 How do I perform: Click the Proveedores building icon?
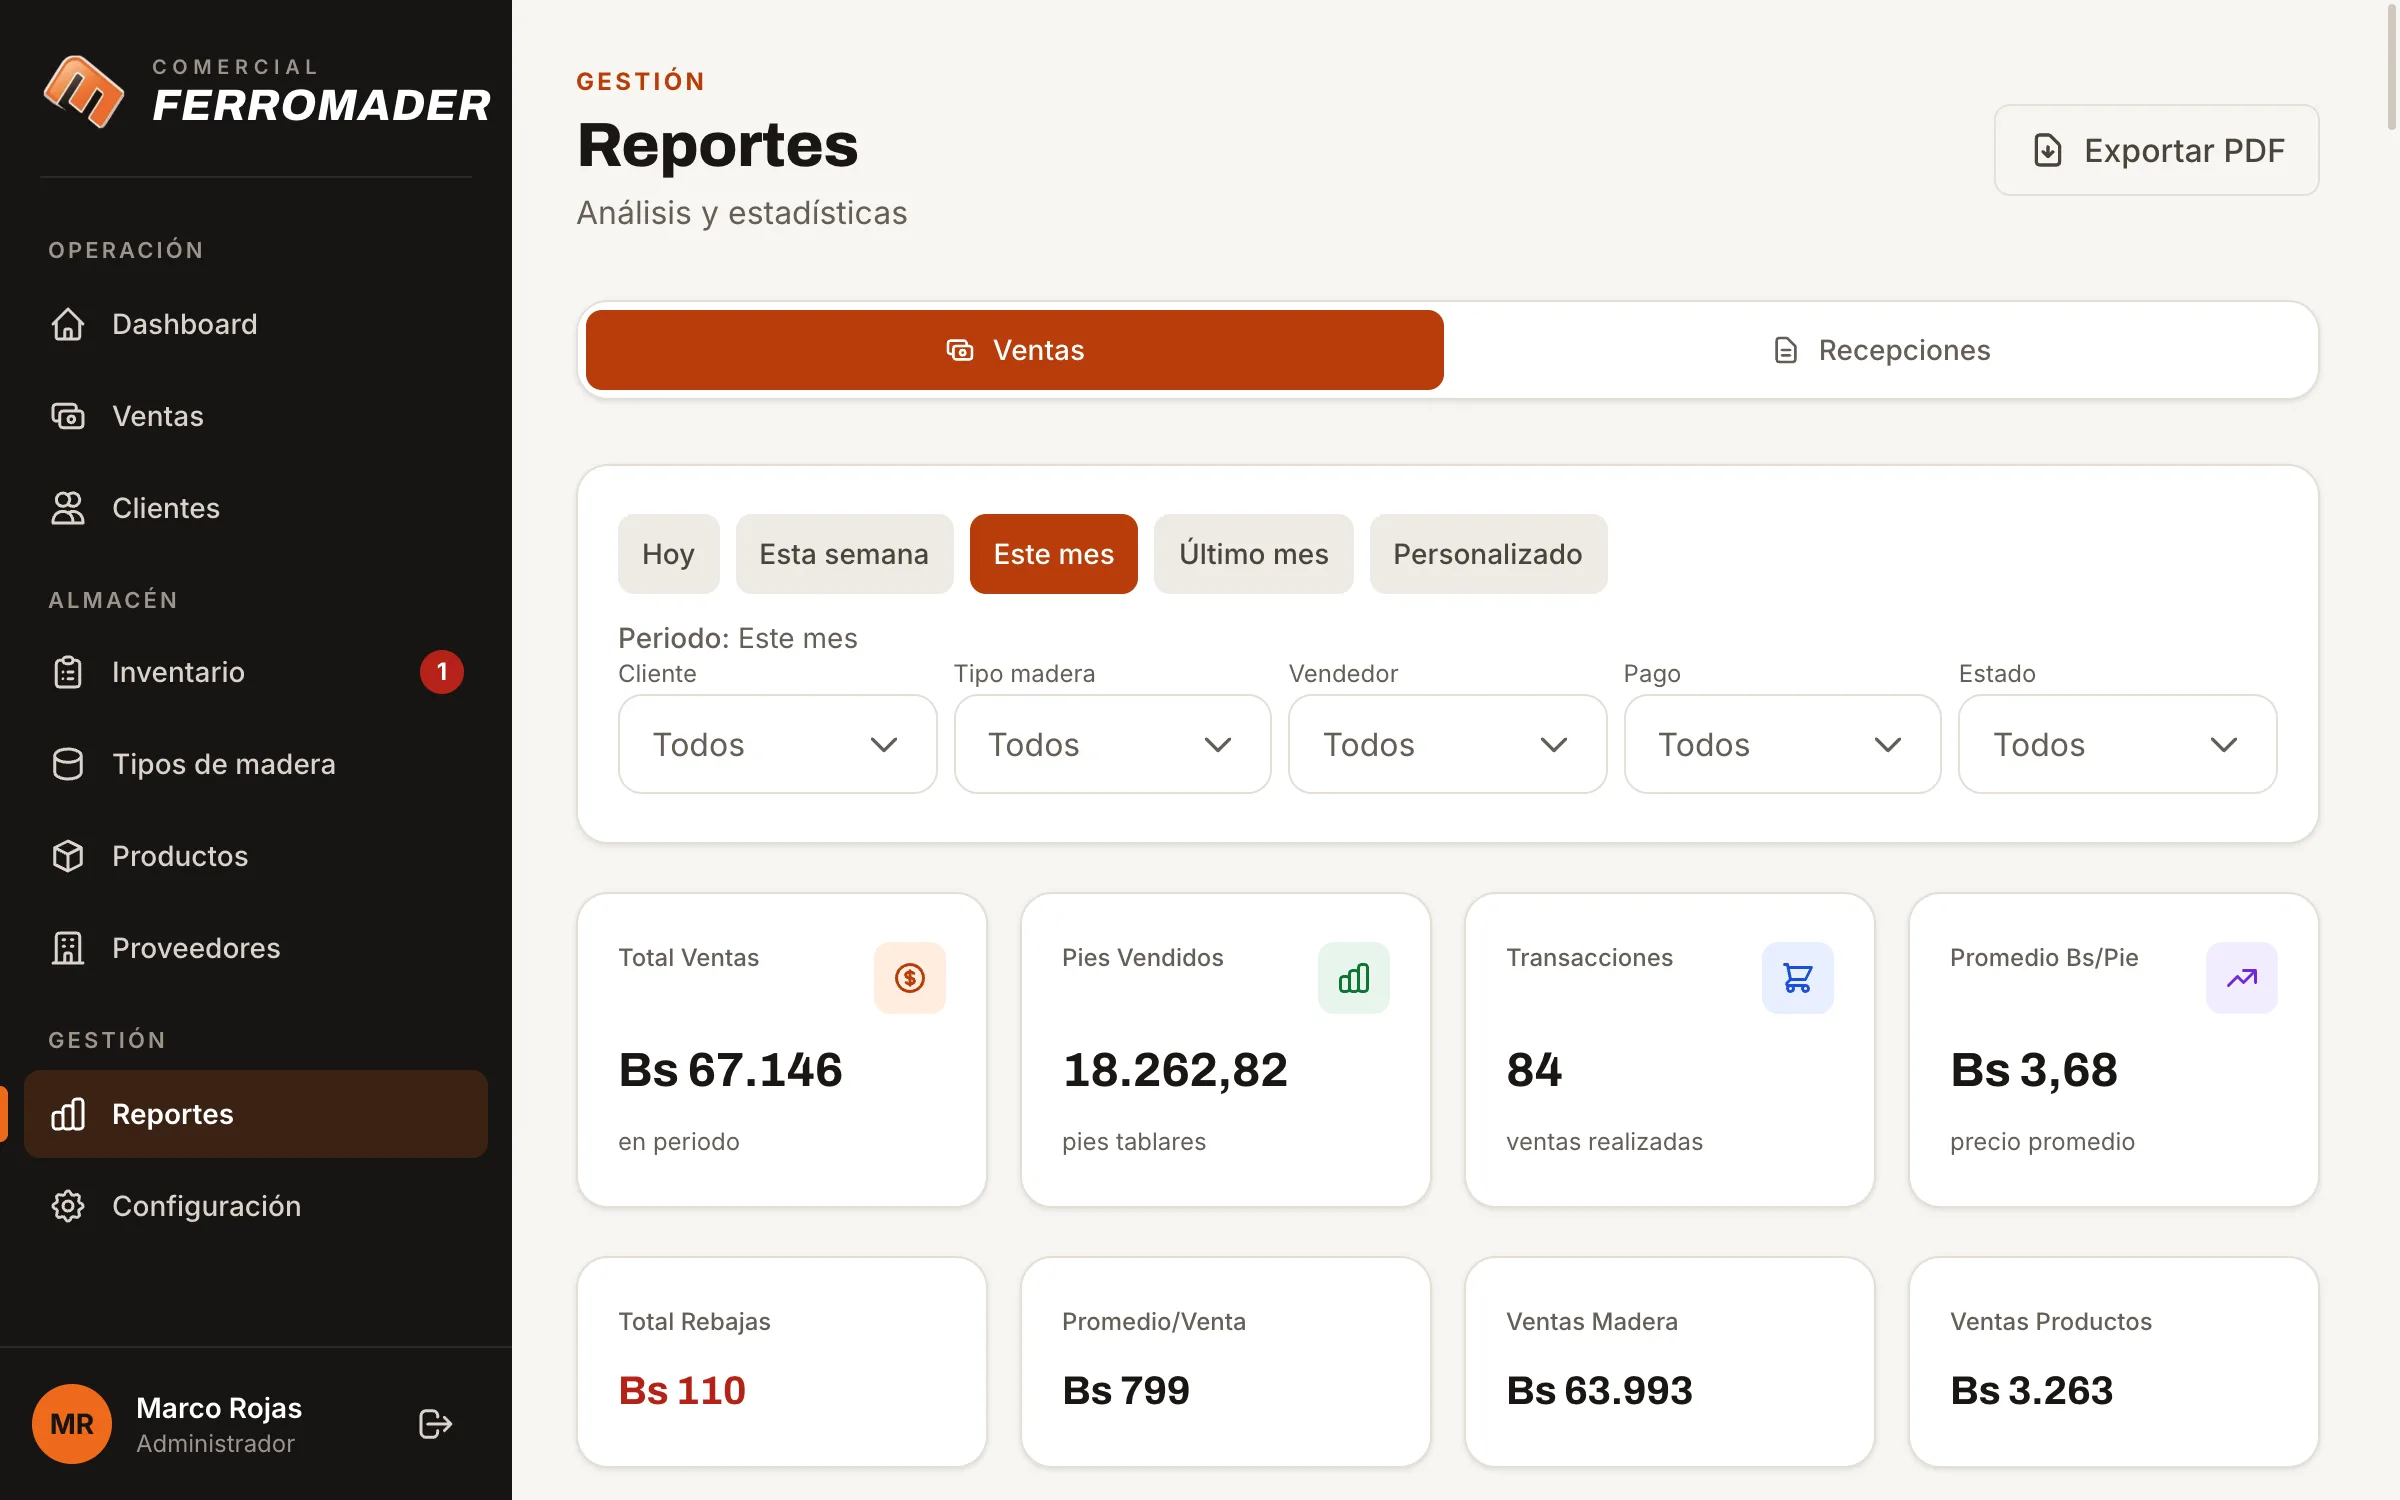[x=68, y=948]
